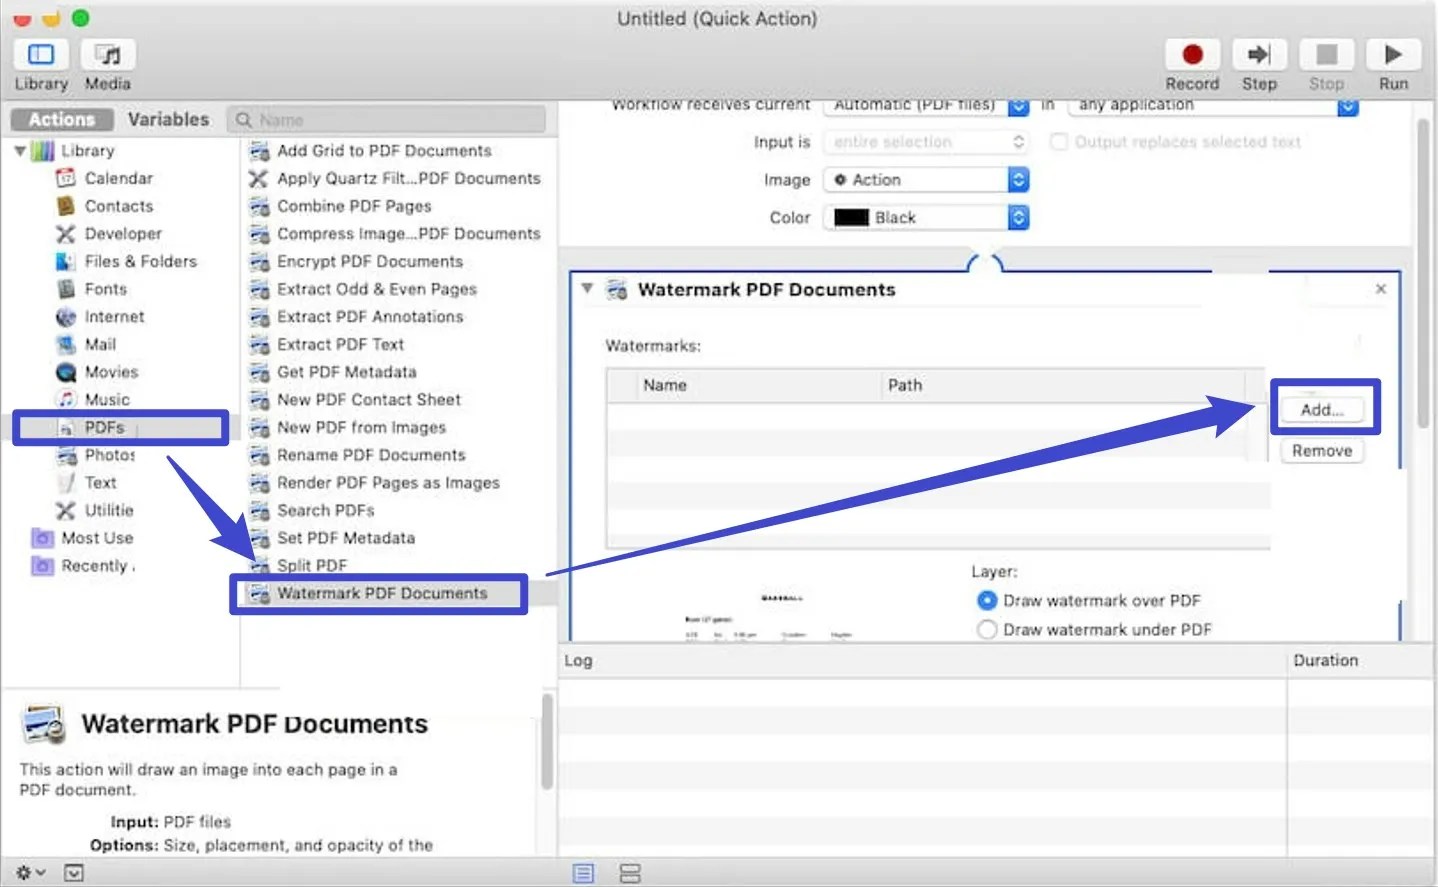Click the actions search field
The width and height of the screenshot is (1438, 887).
point(388,119)
